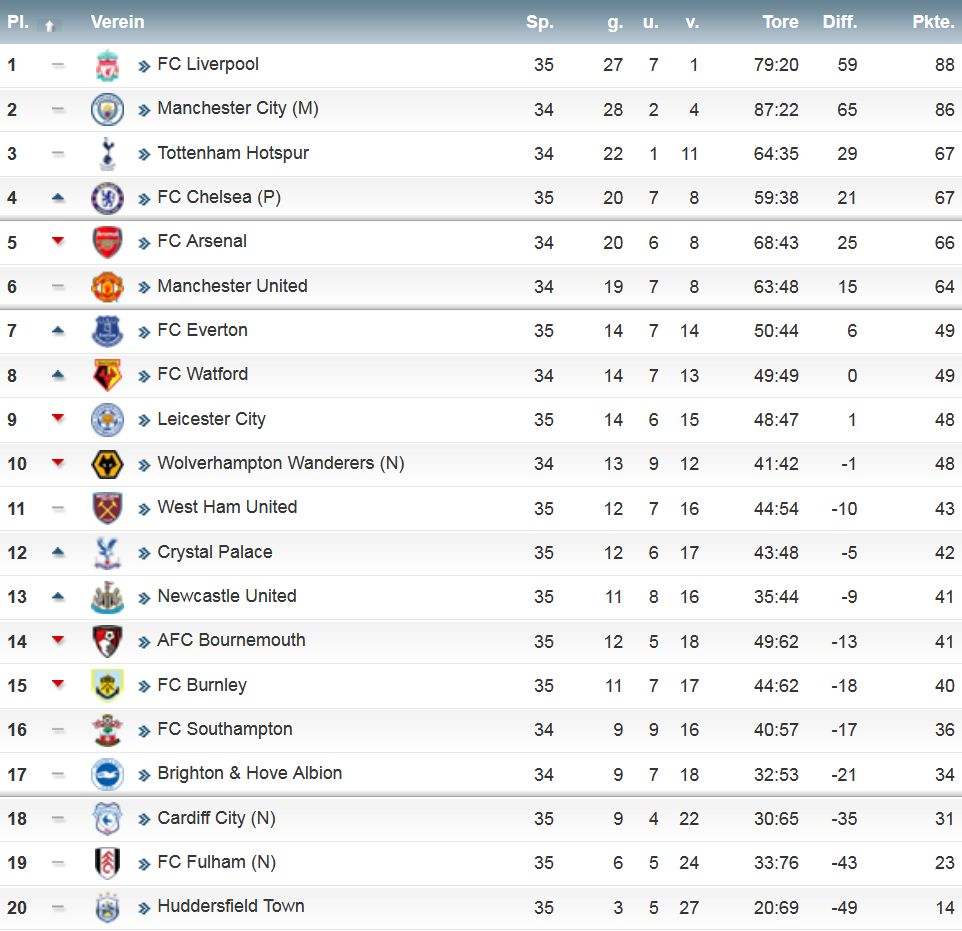The width and height of the screenshot is (962, 931).
Task: Click the Verein column header
Action: pos(117,22)
